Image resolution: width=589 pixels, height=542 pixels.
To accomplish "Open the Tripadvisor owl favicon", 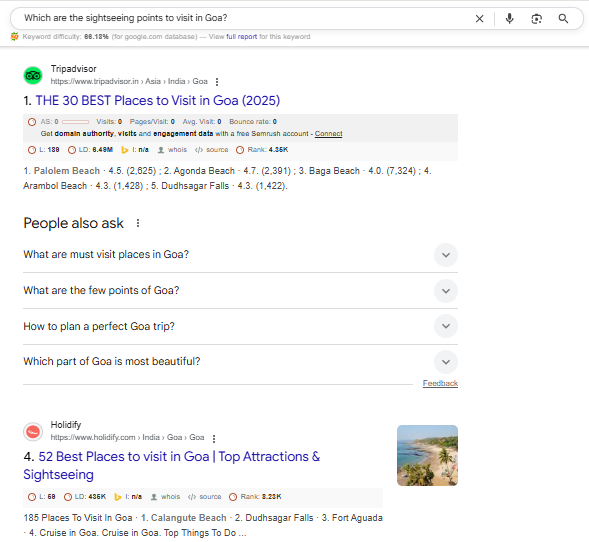I will tap(33, 75).
